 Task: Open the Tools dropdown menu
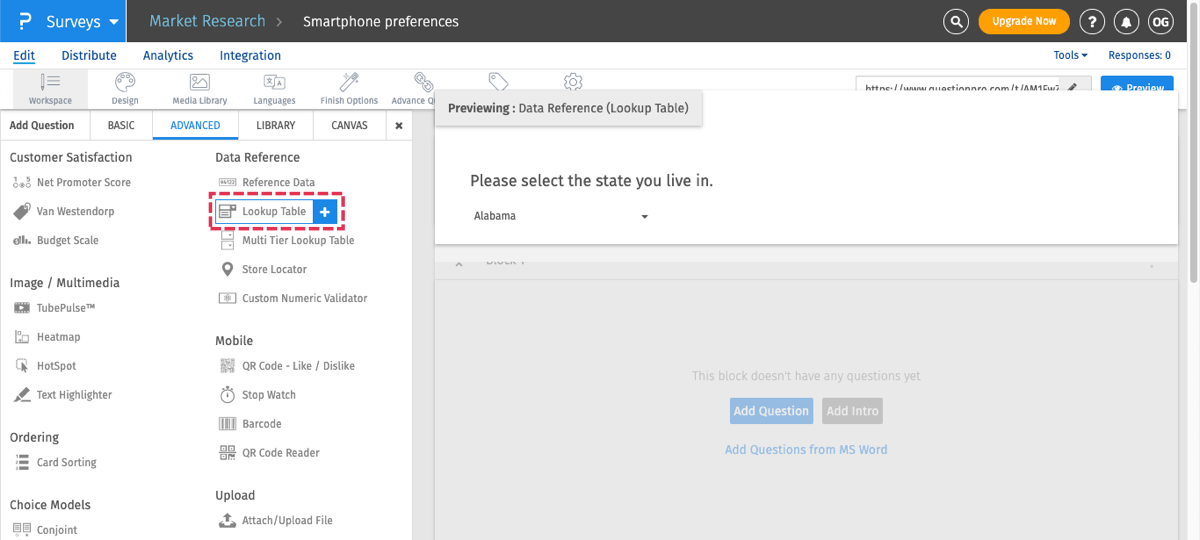pos(1070,56)
